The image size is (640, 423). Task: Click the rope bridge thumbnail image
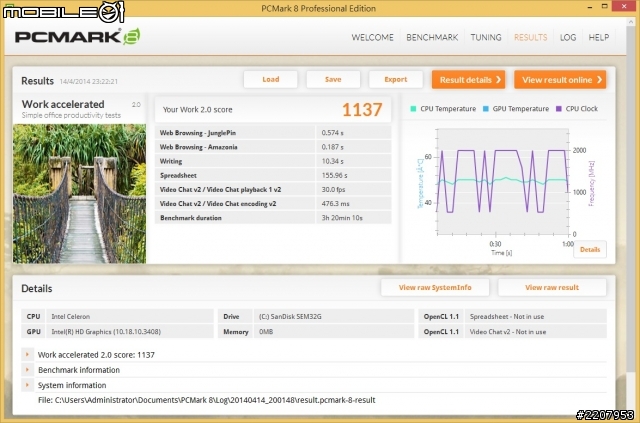[x=79, y=194]
